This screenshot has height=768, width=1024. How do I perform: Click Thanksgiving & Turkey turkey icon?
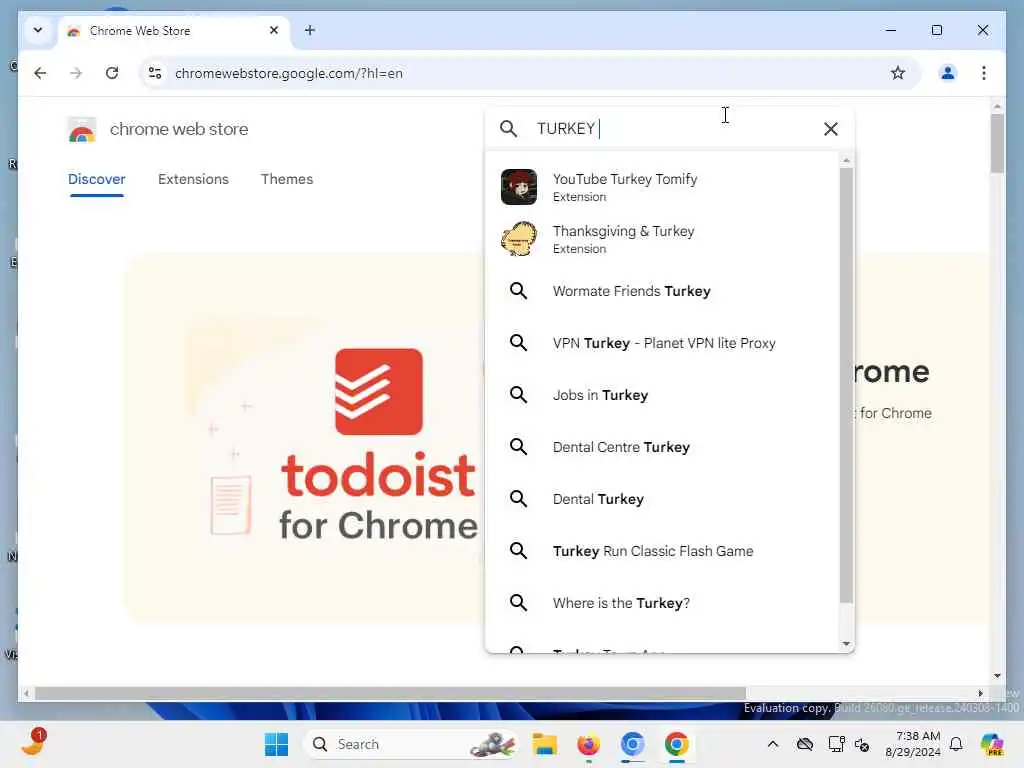tap(519, 239)
